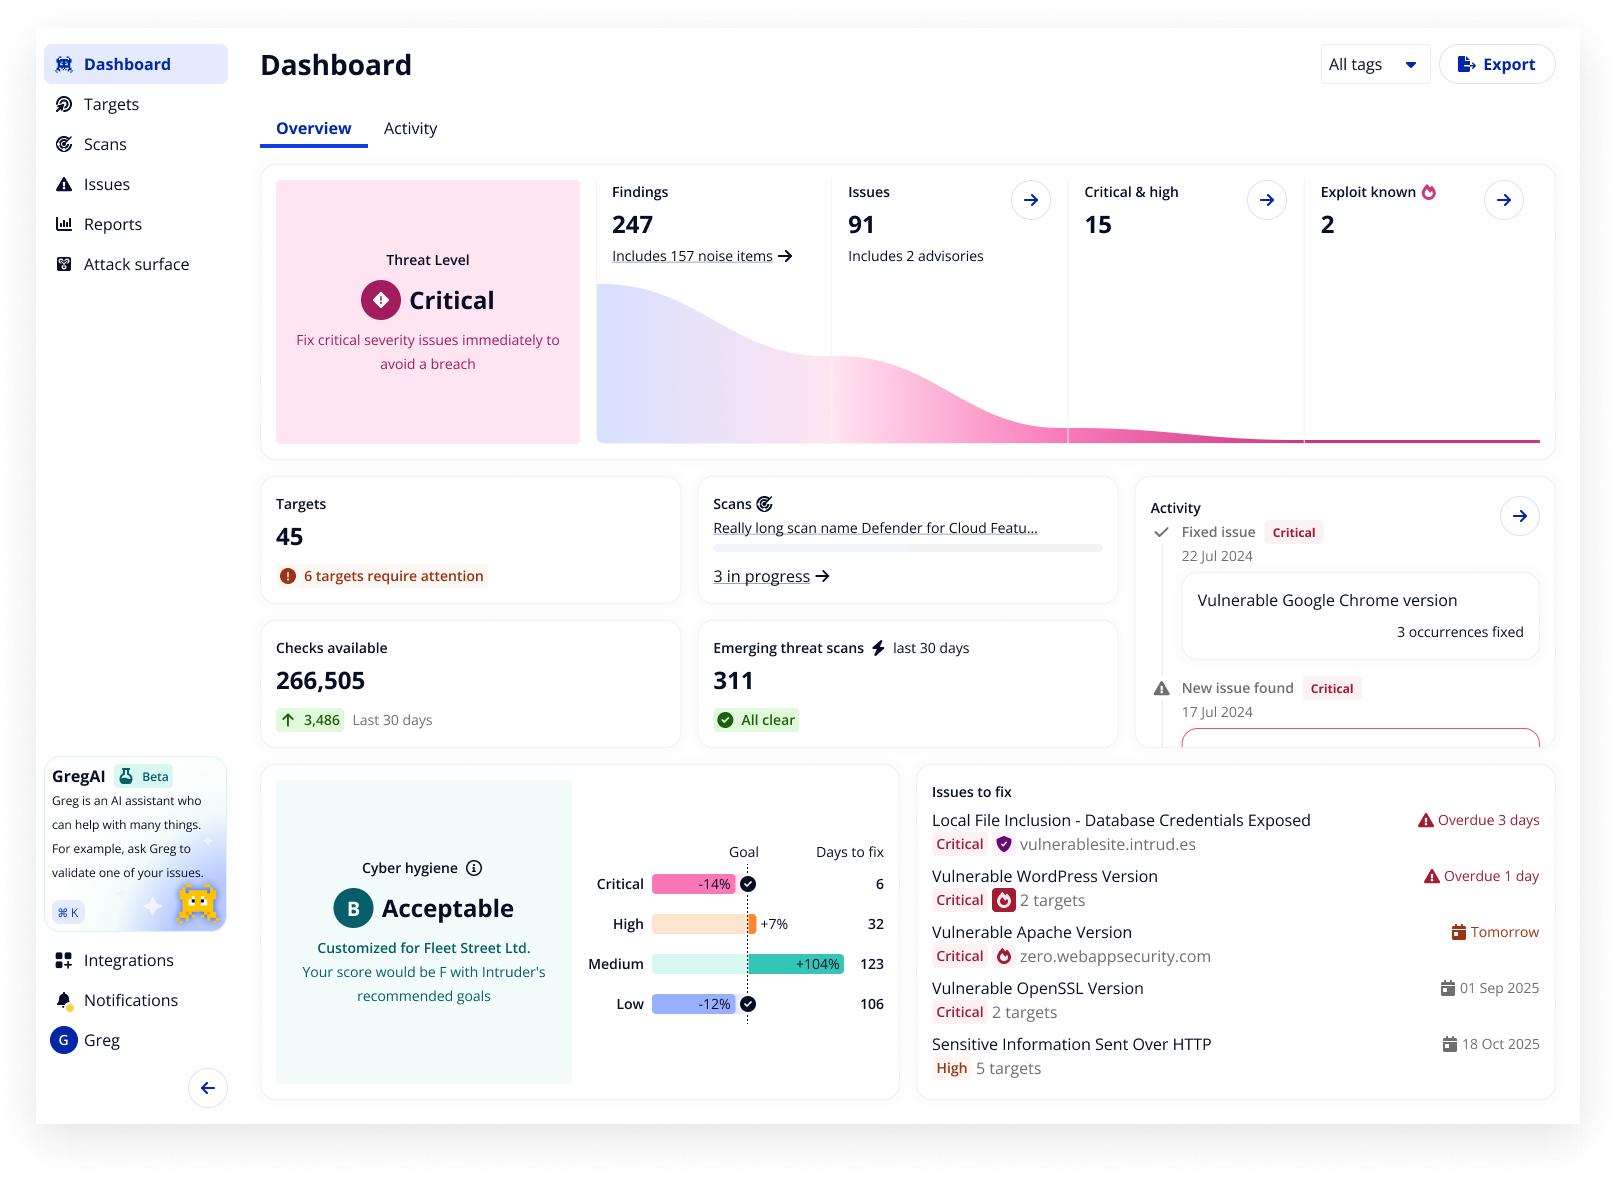The image size is (1616, 1180).
Task: Click the Exploit known arrow button
Action: click(1503, 200)
